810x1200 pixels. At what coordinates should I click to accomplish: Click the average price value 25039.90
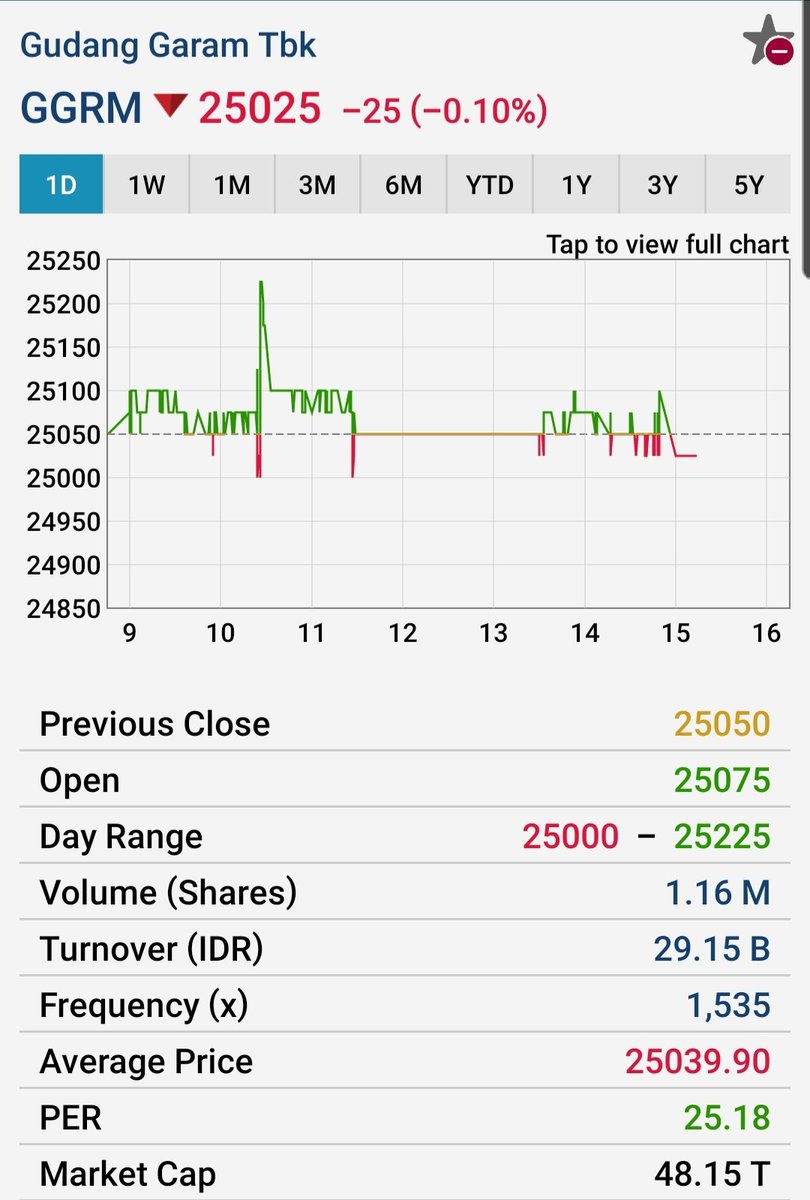(x=698, y=1061)
